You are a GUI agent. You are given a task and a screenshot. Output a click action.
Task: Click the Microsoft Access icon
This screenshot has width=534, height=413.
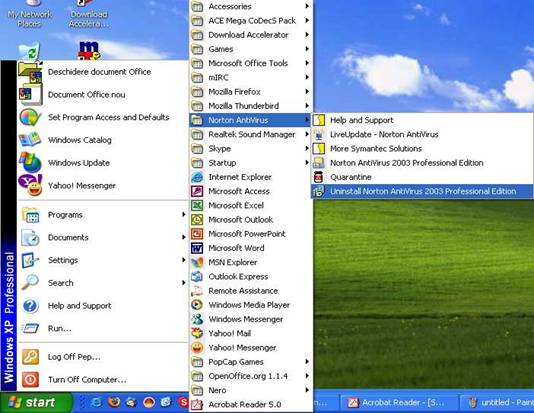pyautogui.click(x=197, y=191)
